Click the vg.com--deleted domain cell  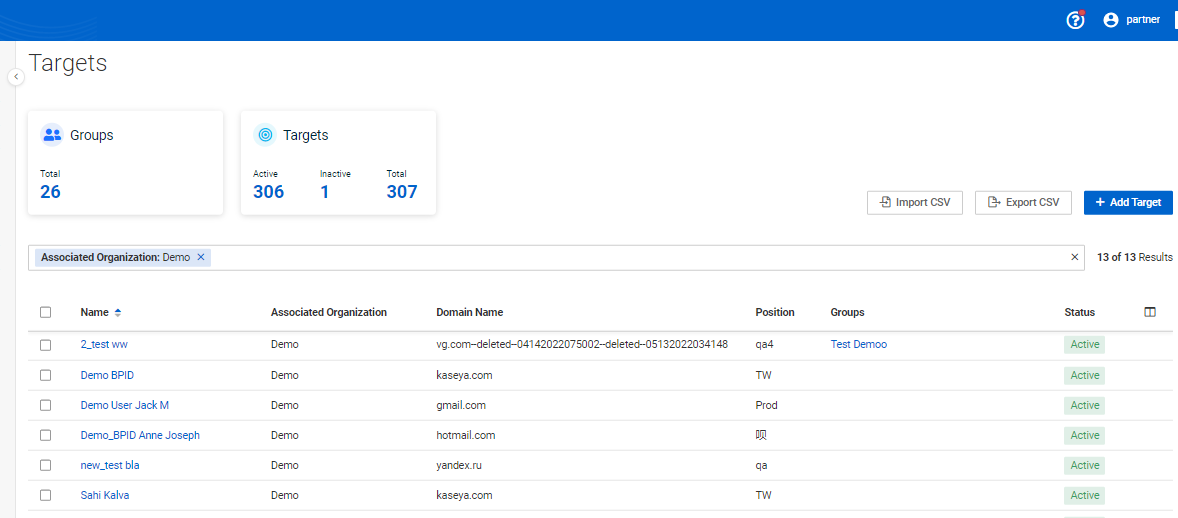coord(581,344)
